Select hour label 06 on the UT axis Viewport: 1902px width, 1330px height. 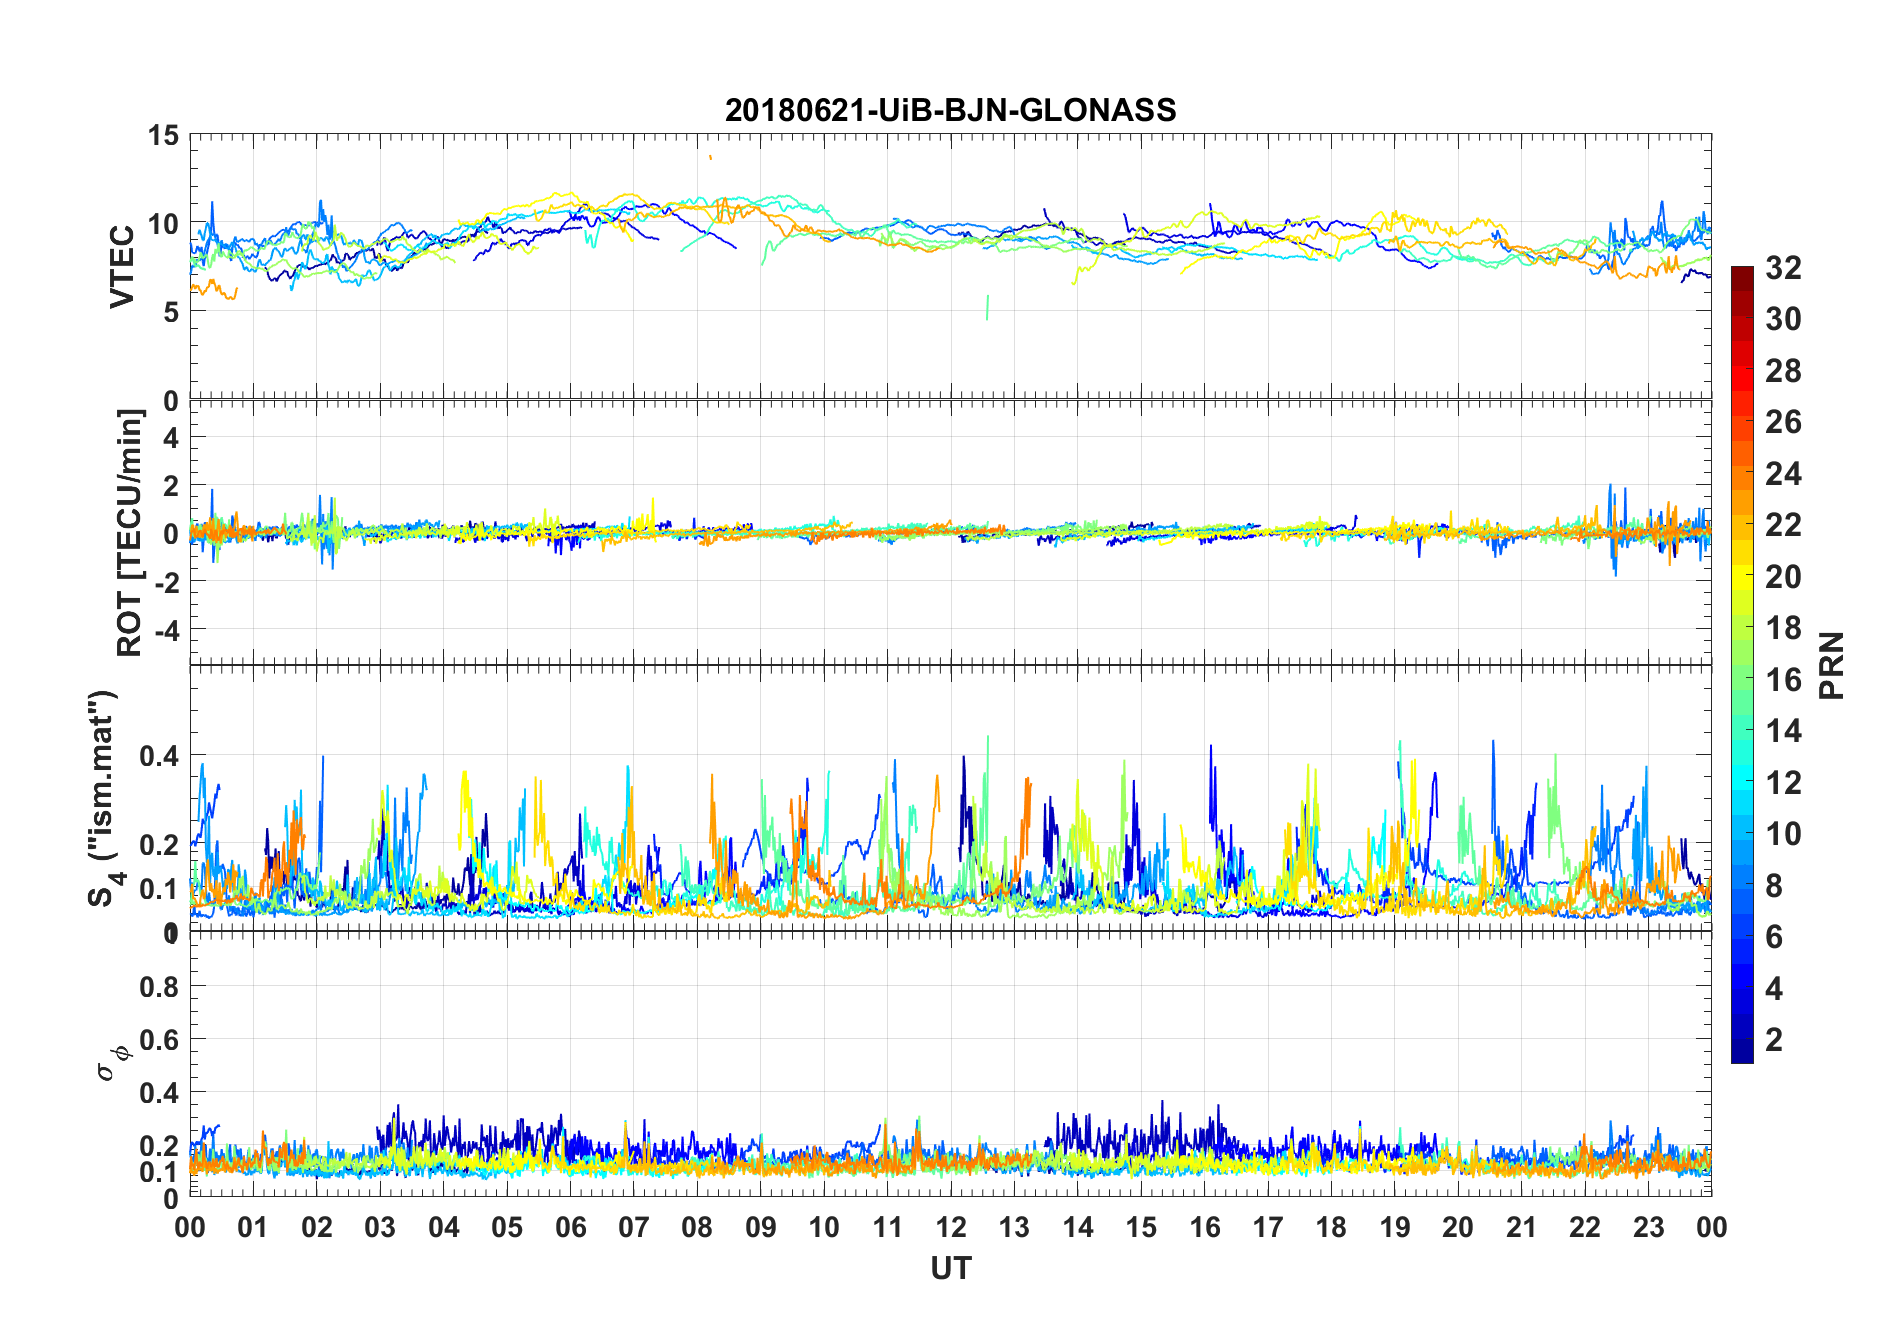(x=571, y=1227)
